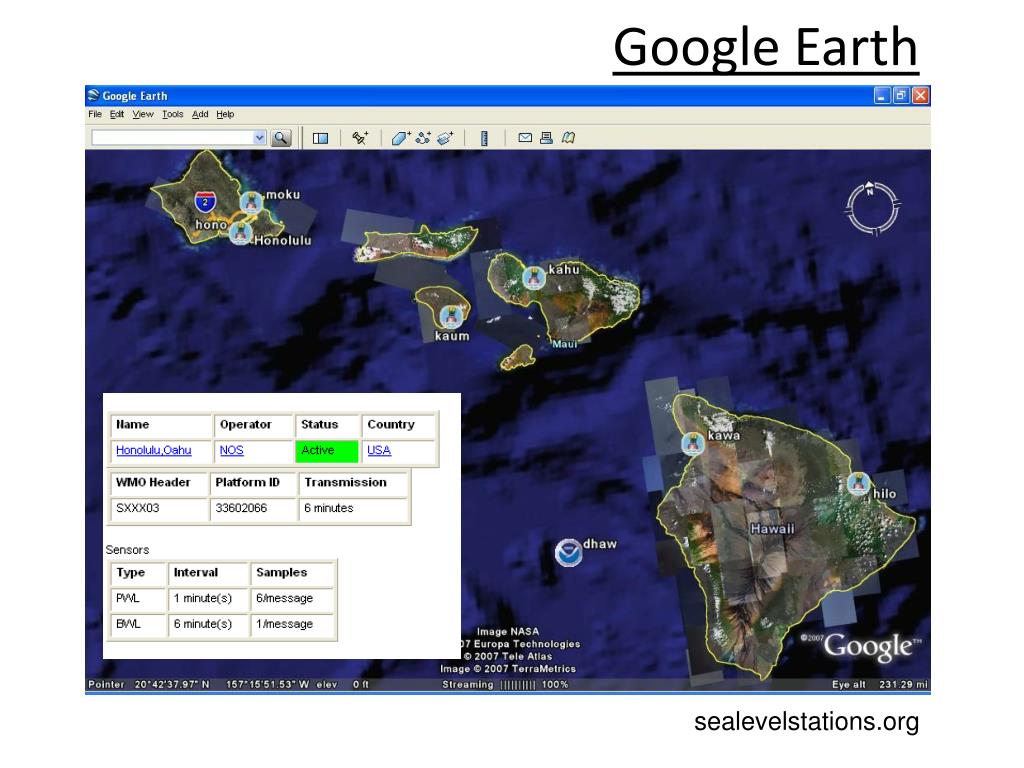This screenshot has height=768, width=1024.
Task: Click the print icon
Action: 547,138
